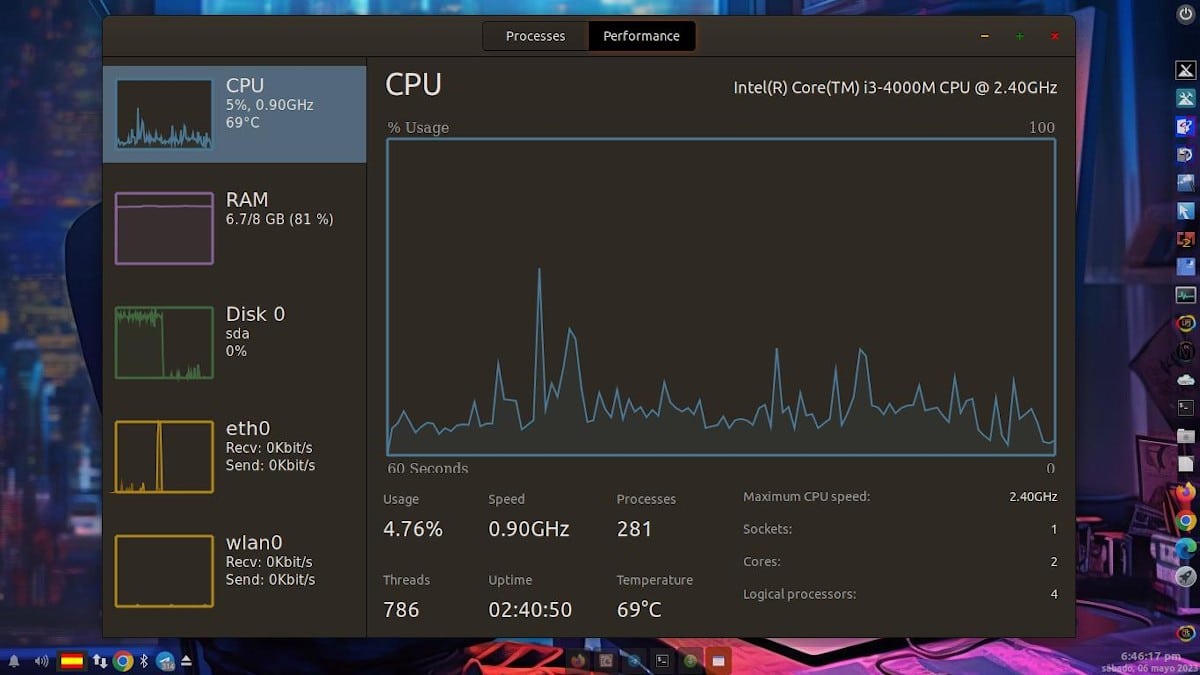1200x675 pixels.
Task: Select Disk 0 in the sidebar
Action: click(235, 341)
